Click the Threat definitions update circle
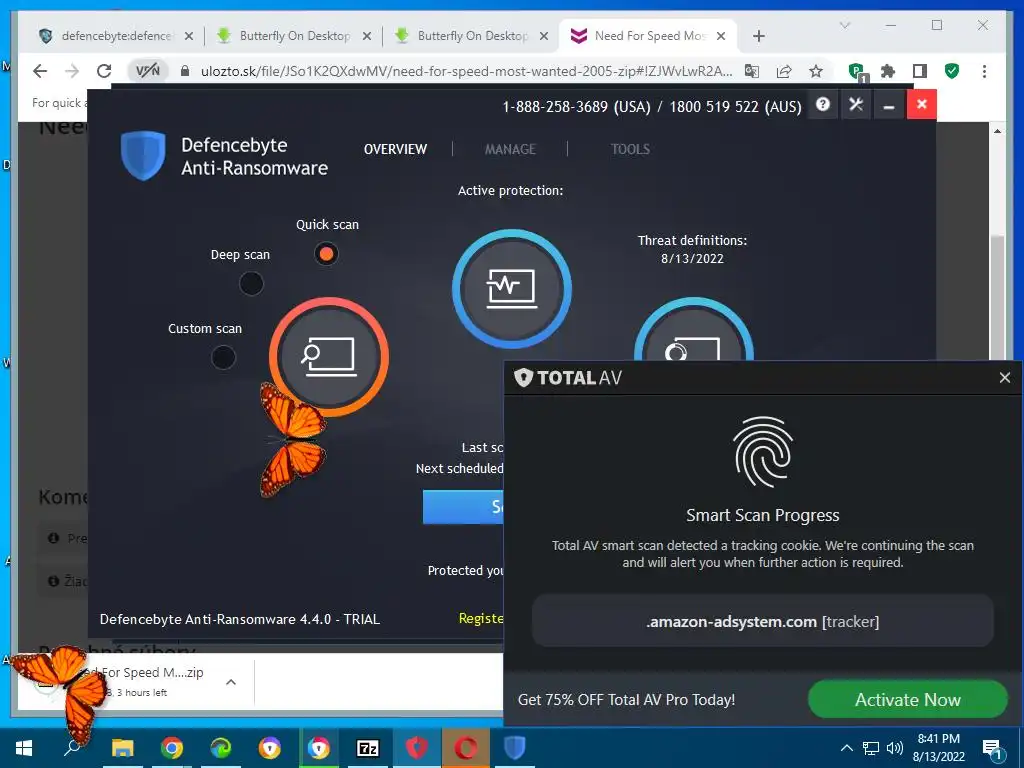Screen dimensions: 1024x768 point(694,330)
